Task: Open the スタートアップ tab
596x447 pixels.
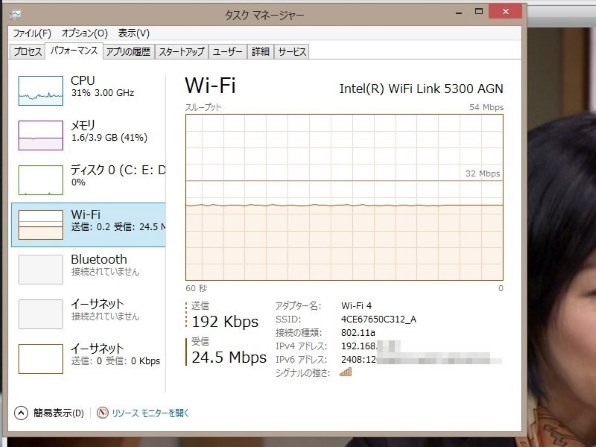Action: point(182,52)
